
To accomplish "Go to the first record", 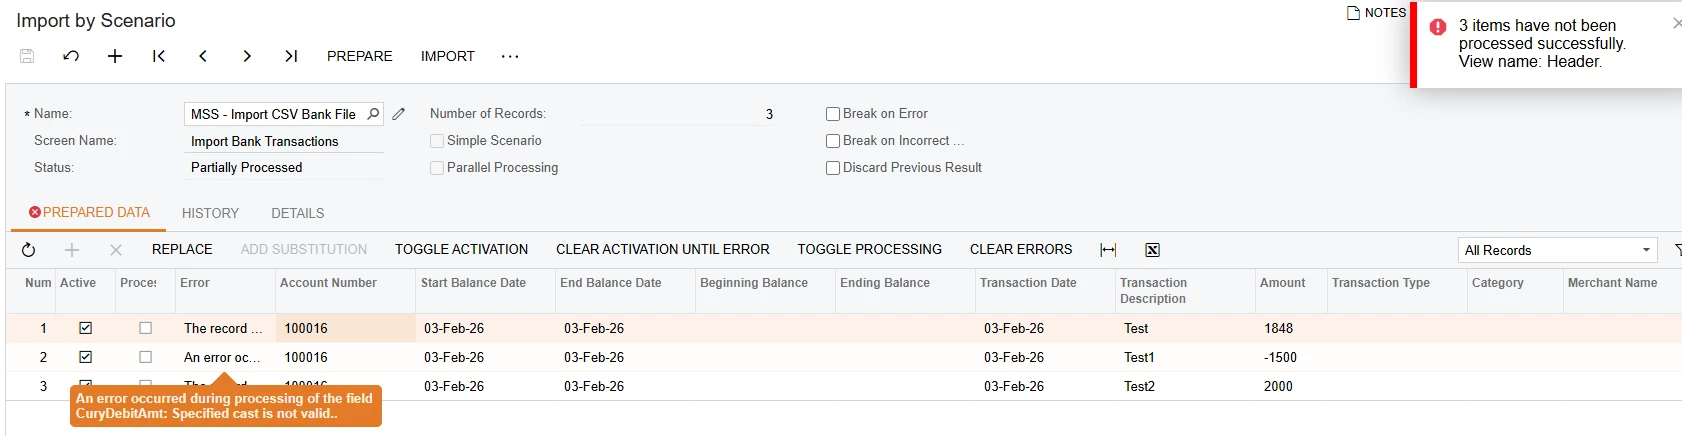I will tap(159, 56).
